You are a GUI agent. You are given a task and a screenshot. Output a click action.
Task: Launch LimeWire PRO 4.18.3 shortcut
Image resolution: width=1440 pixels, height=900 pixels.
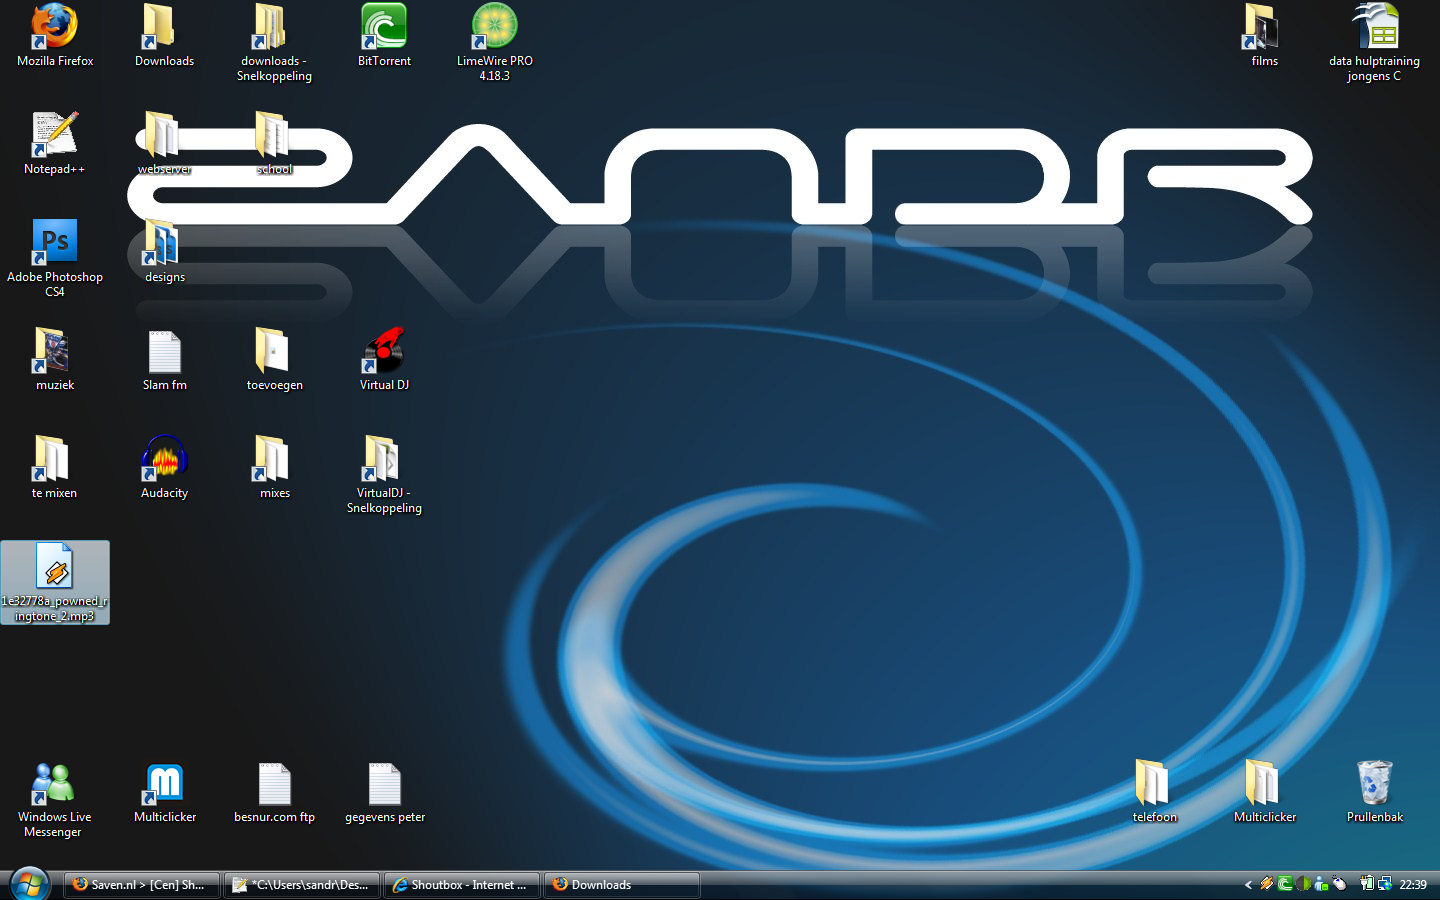[494, 43]
